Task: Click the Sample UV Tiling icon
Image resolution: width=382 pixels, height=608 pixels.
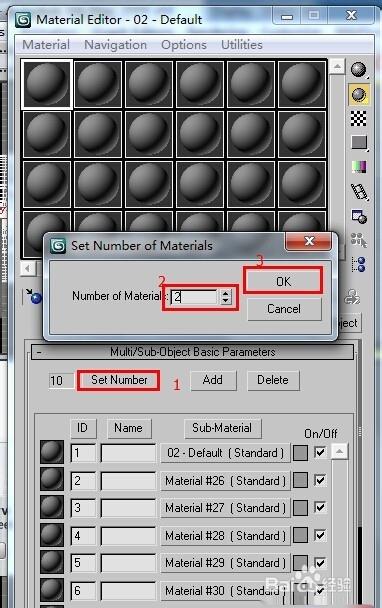Action: [x=358, y=142]
